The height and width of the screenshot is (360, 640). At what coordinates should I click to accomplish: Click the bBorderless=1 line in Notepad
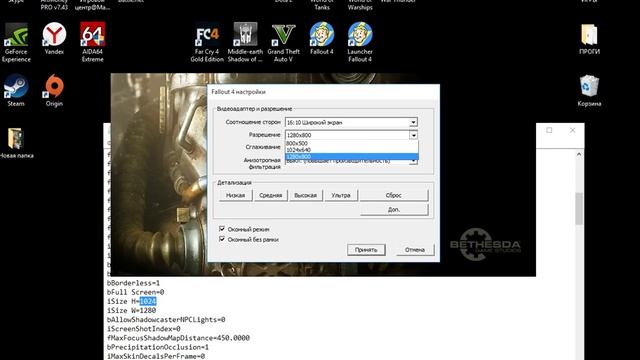[133, 283]
